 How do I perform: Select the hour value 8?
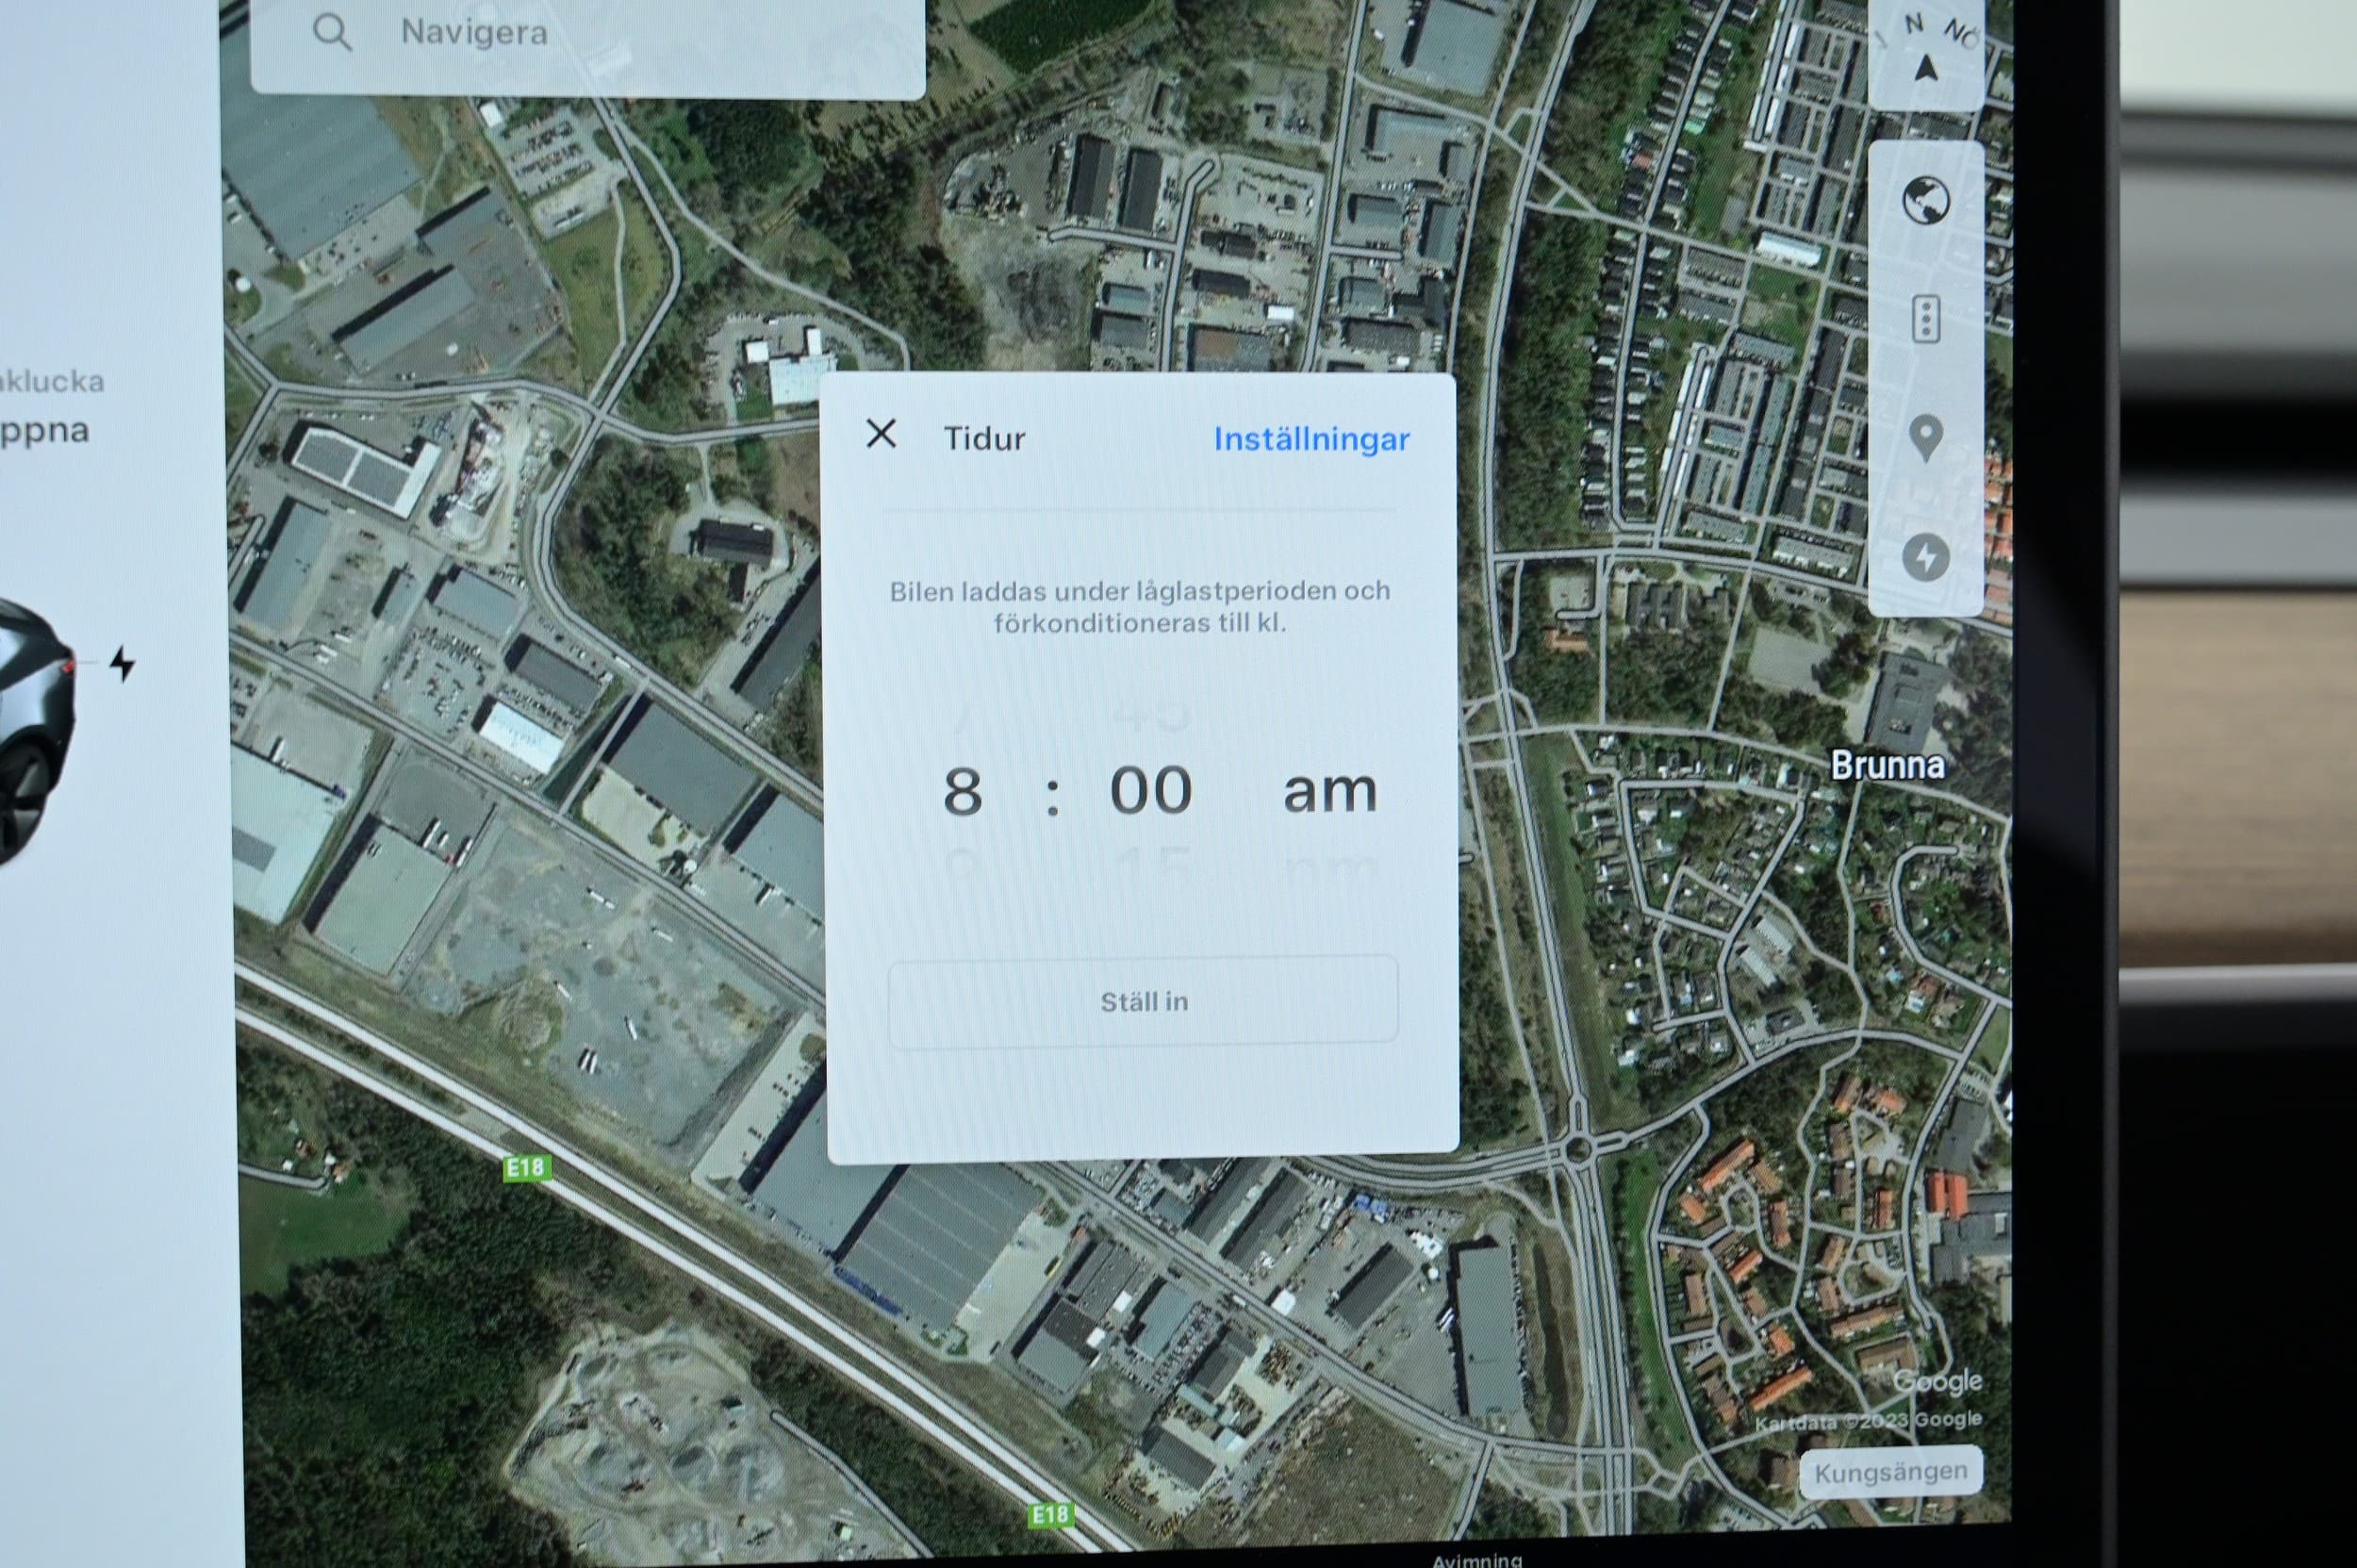962,791
